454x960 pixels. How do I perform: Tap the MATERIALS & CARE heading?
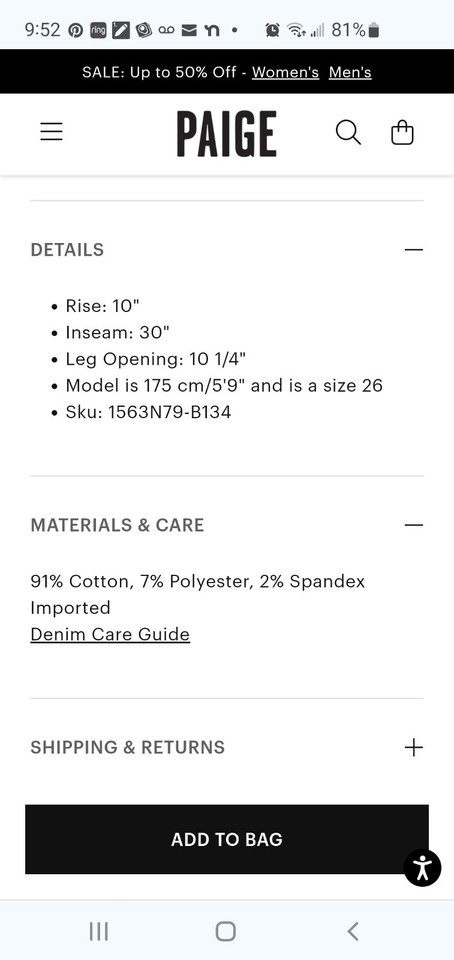click(x=117, y=525)
